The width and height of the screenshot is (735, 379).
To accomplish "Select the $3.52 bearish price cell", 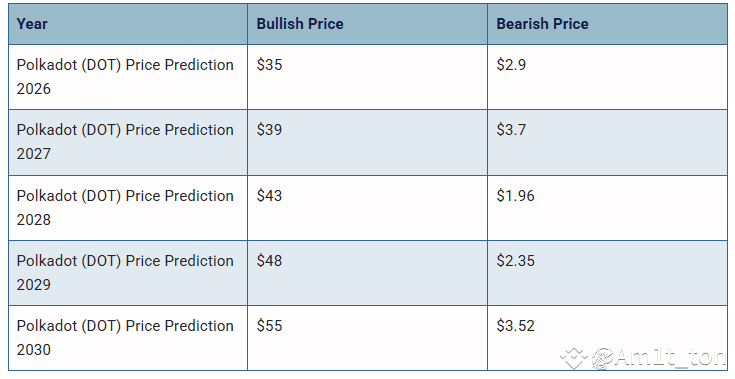I will [608, 338].
